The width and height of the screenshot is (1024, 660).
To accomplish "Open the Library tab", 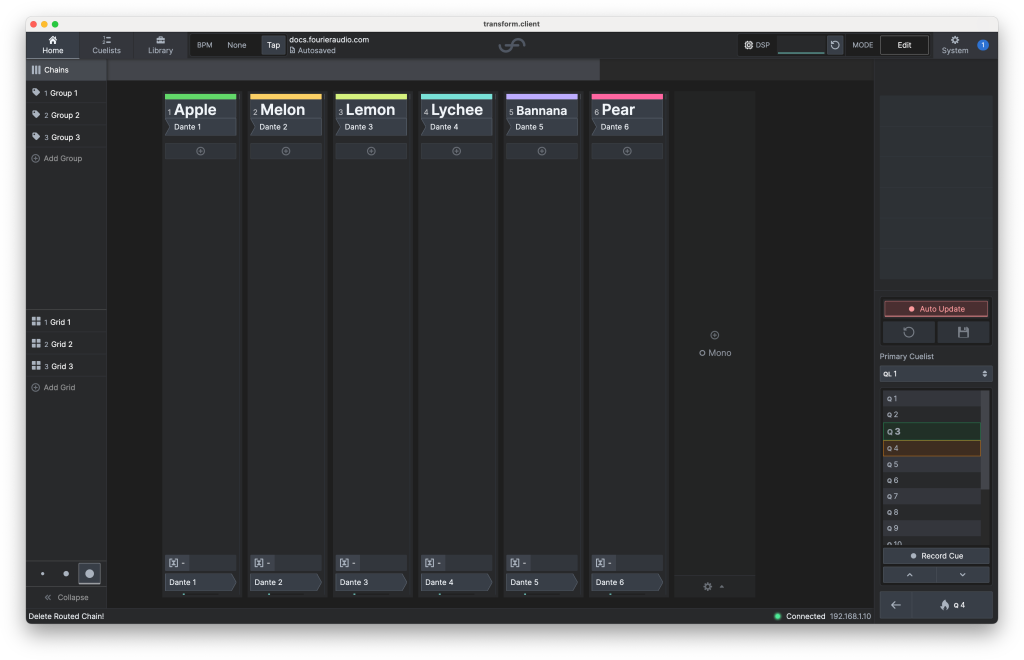I will pos(160,45).
